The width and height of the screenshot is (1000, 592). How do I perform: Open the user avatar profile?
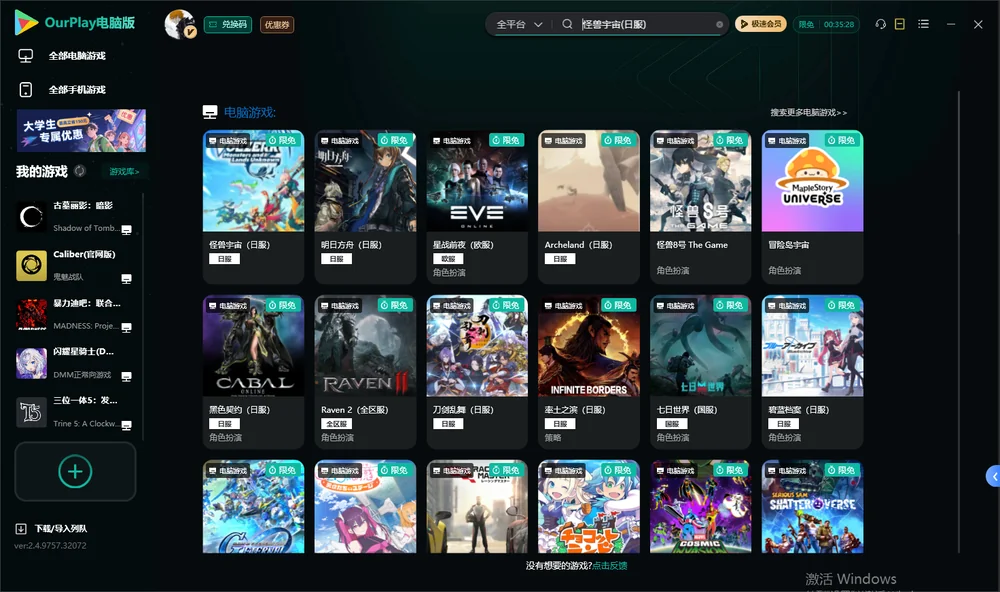180,24
